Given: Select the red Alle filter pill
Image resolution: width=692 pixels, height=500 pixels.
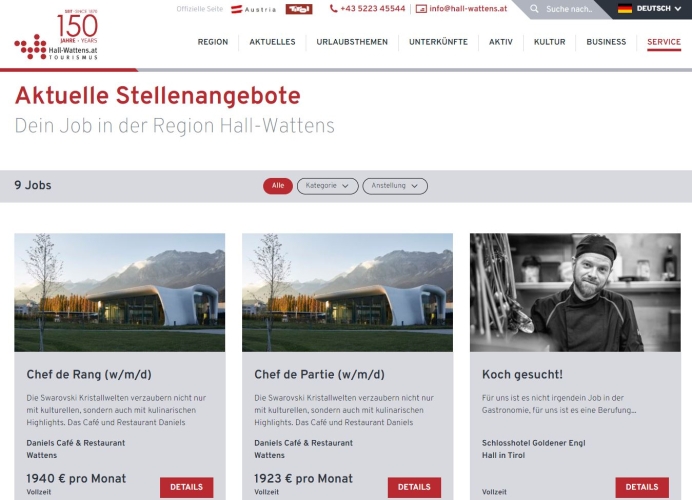Looking at the screenshot, I should pos(278,186).
